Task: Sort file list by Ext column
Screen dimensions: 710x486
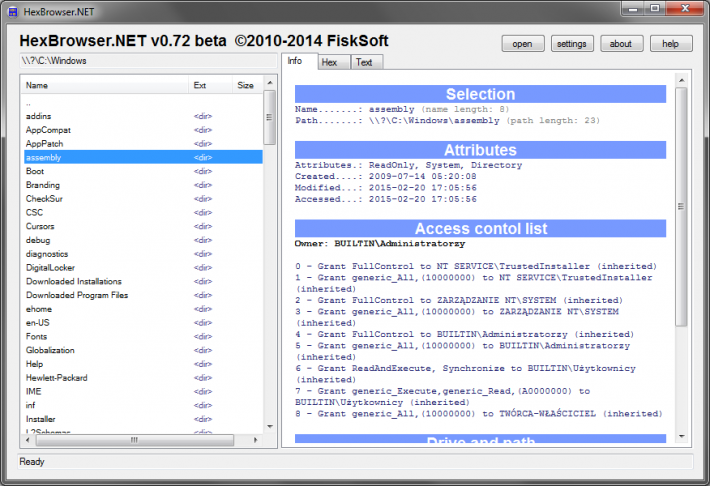Action: click(211, 85)
